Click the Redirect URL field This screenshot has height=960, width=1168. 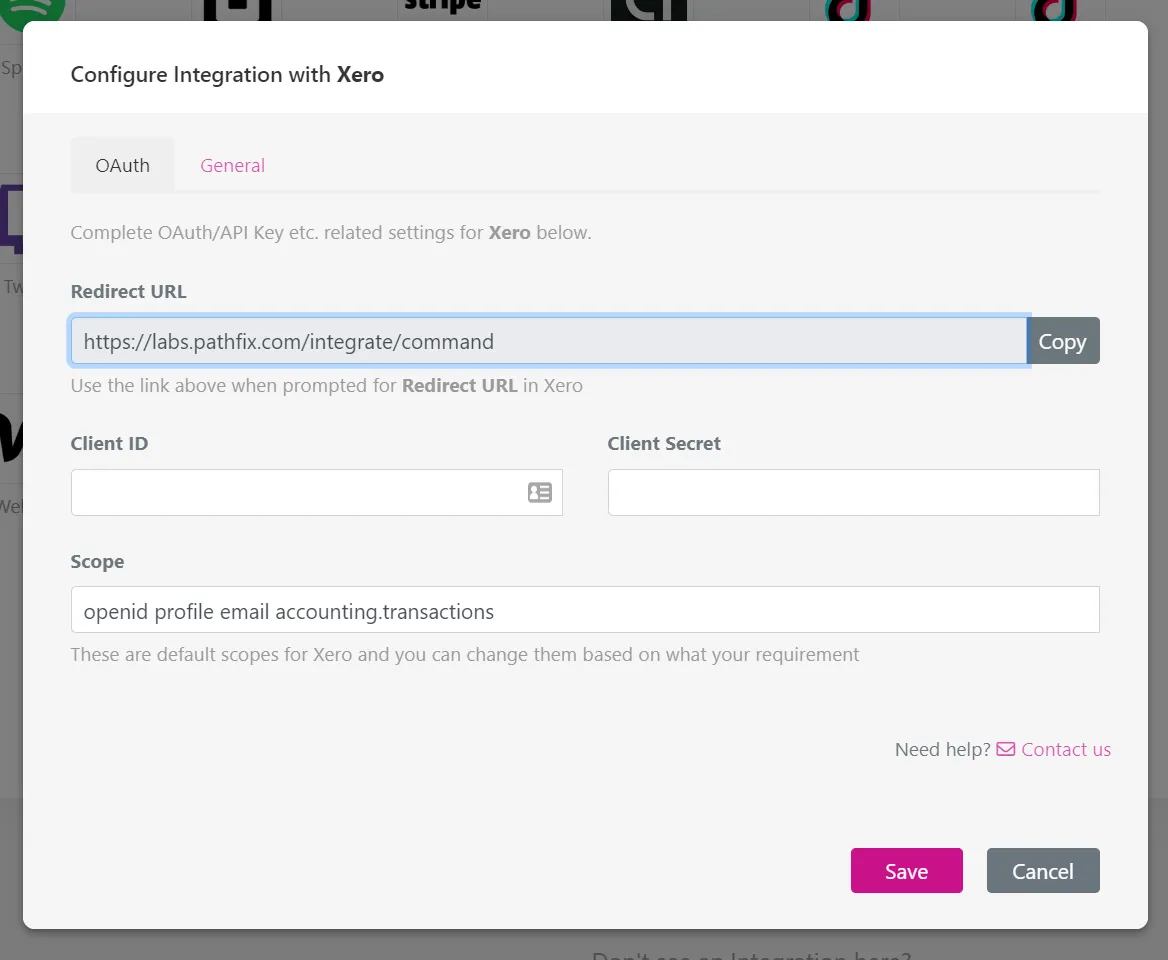[549, 341]
